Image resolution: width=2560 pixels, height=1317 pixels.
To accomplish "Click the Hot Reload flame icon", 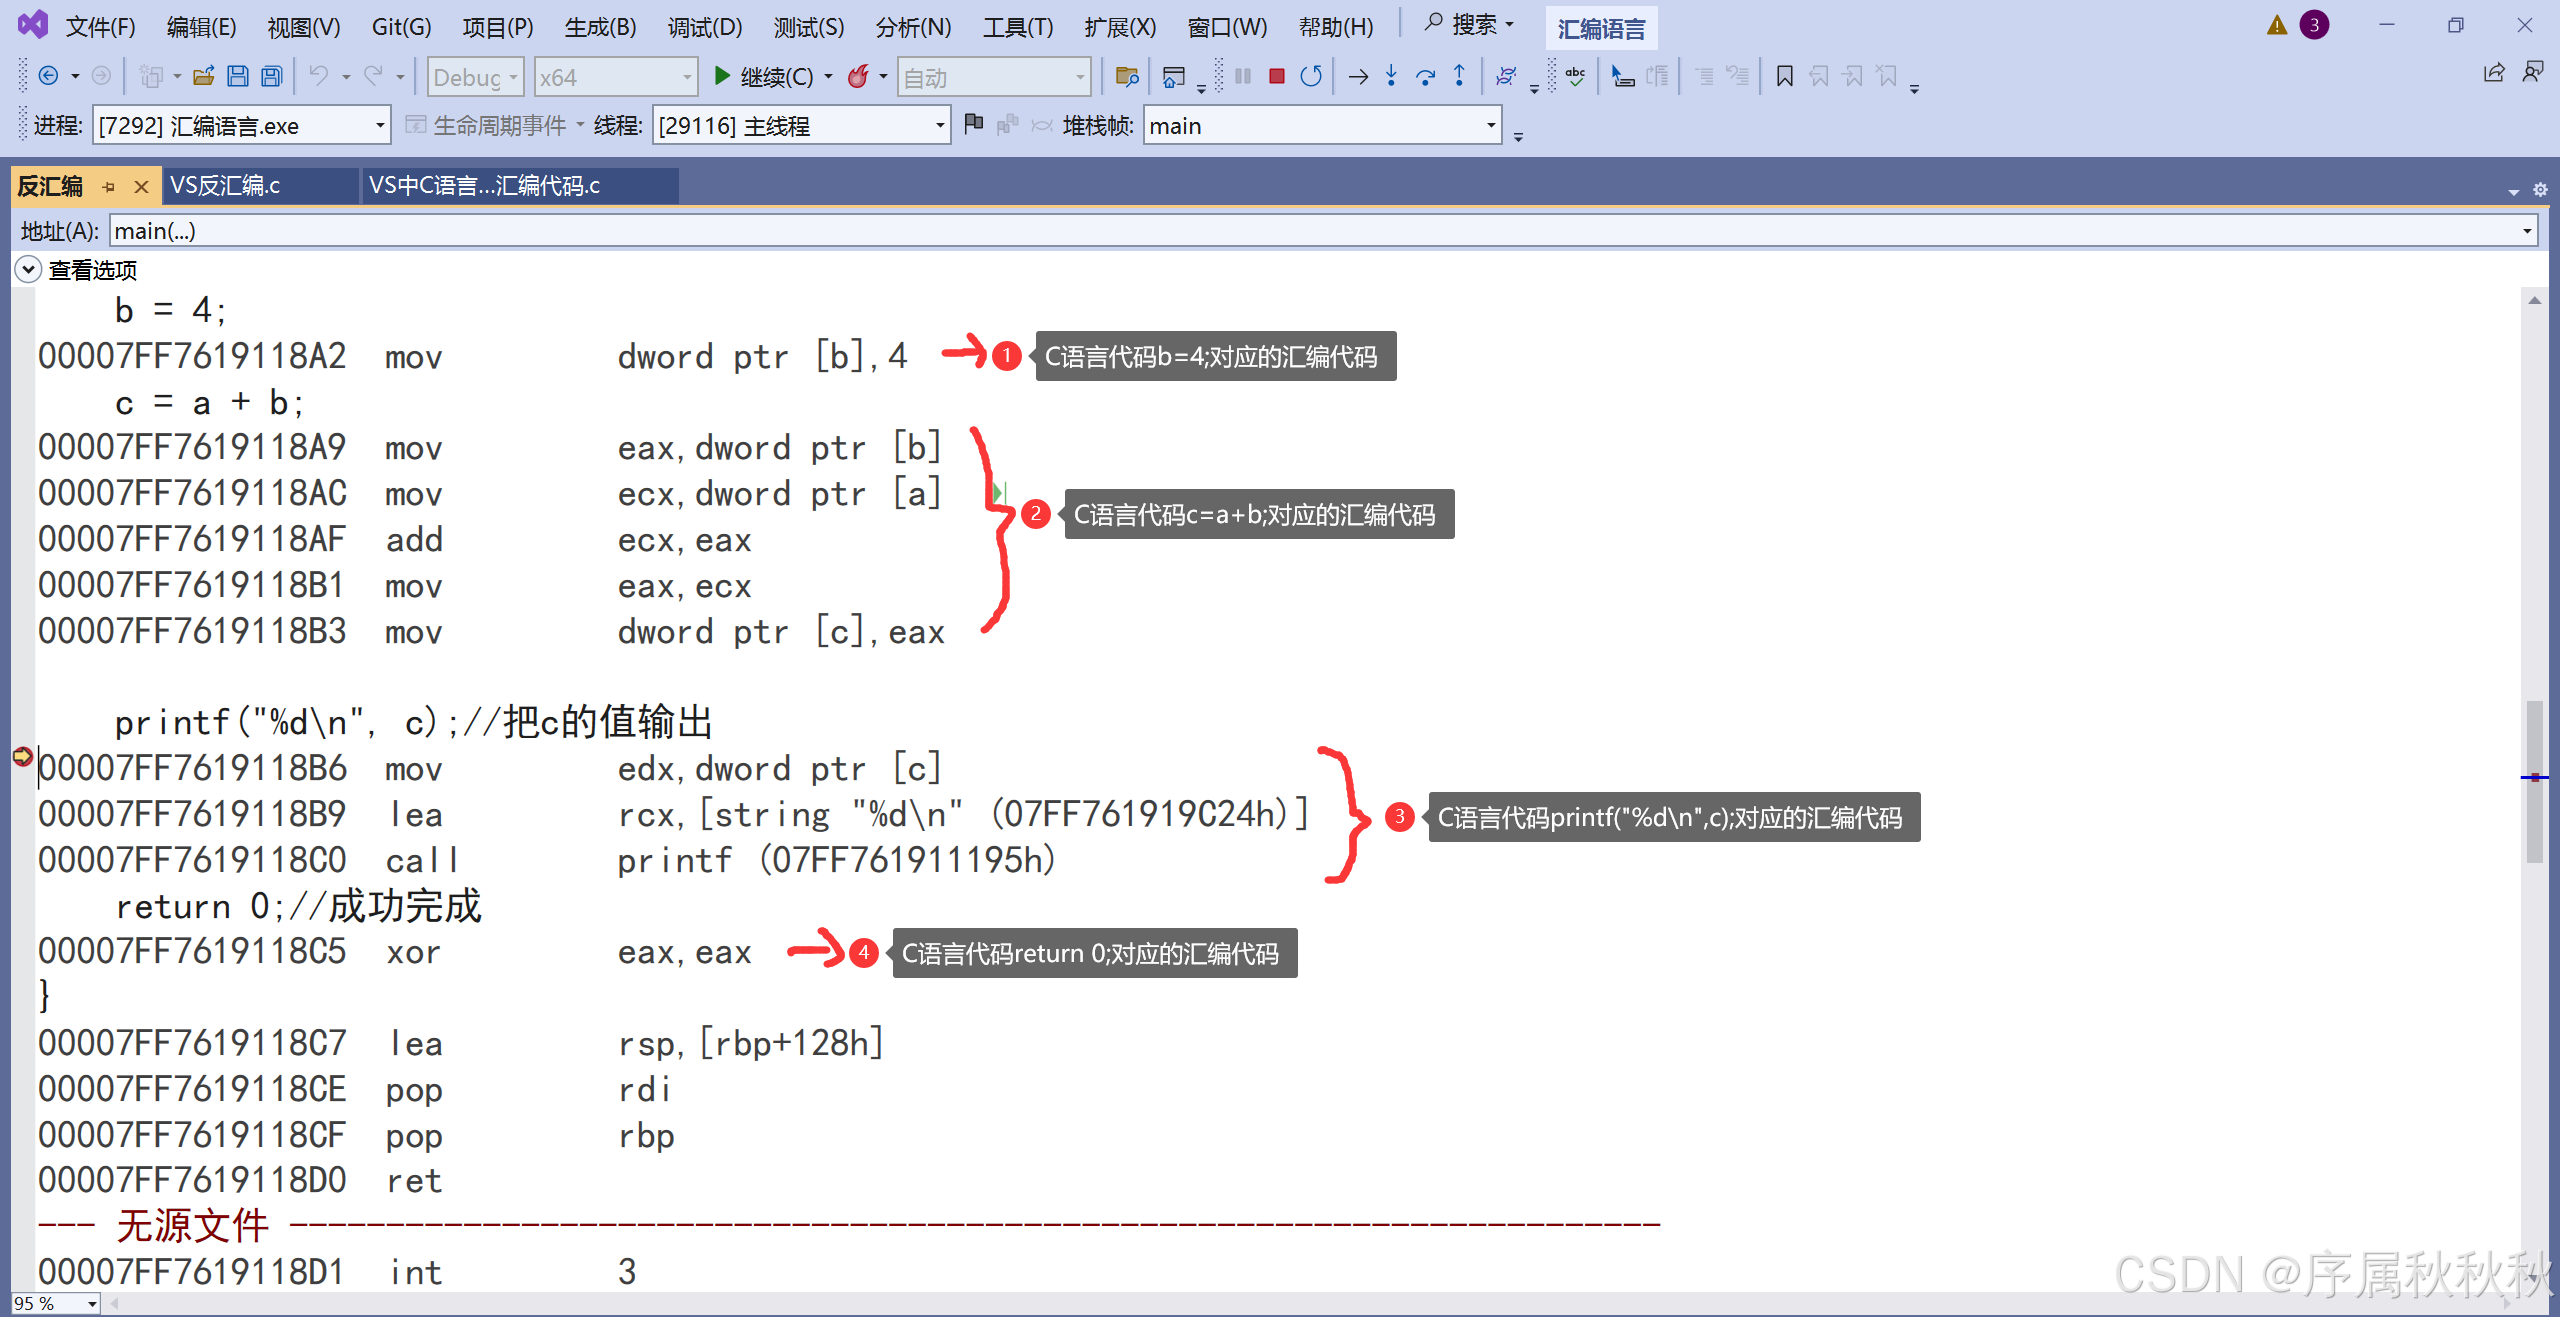I will (858, 76).
